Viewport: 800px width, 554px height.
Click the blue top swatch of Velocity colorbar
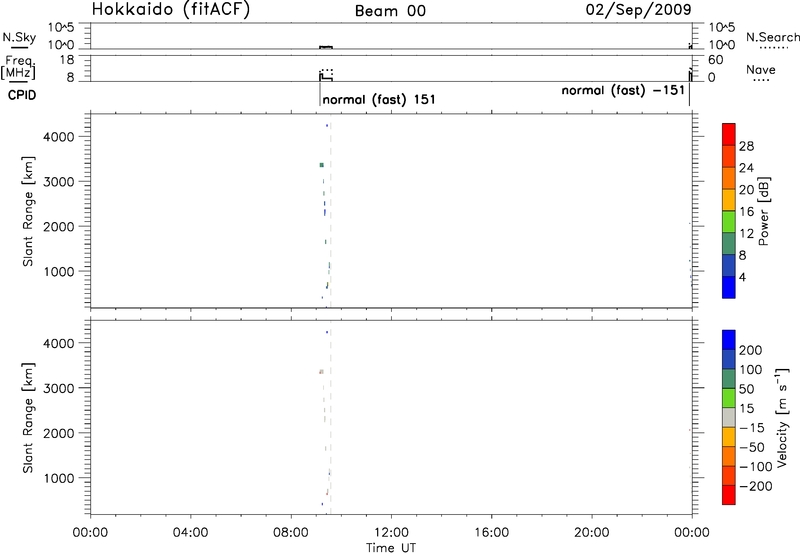tap(729, 340)
